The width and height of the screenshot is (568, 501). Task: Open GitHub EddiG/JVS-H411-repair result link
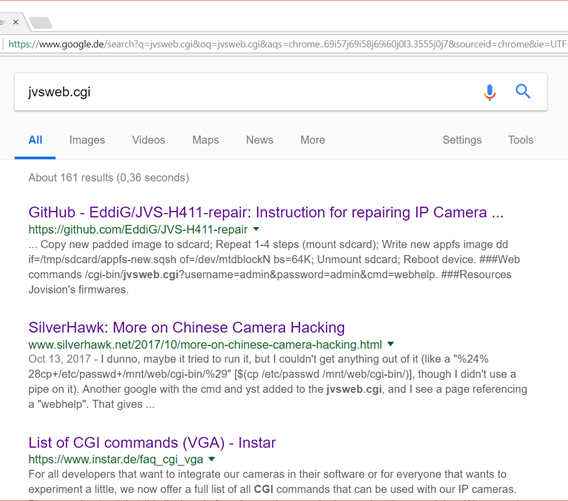pyautogui.click(x=266, y=212)
